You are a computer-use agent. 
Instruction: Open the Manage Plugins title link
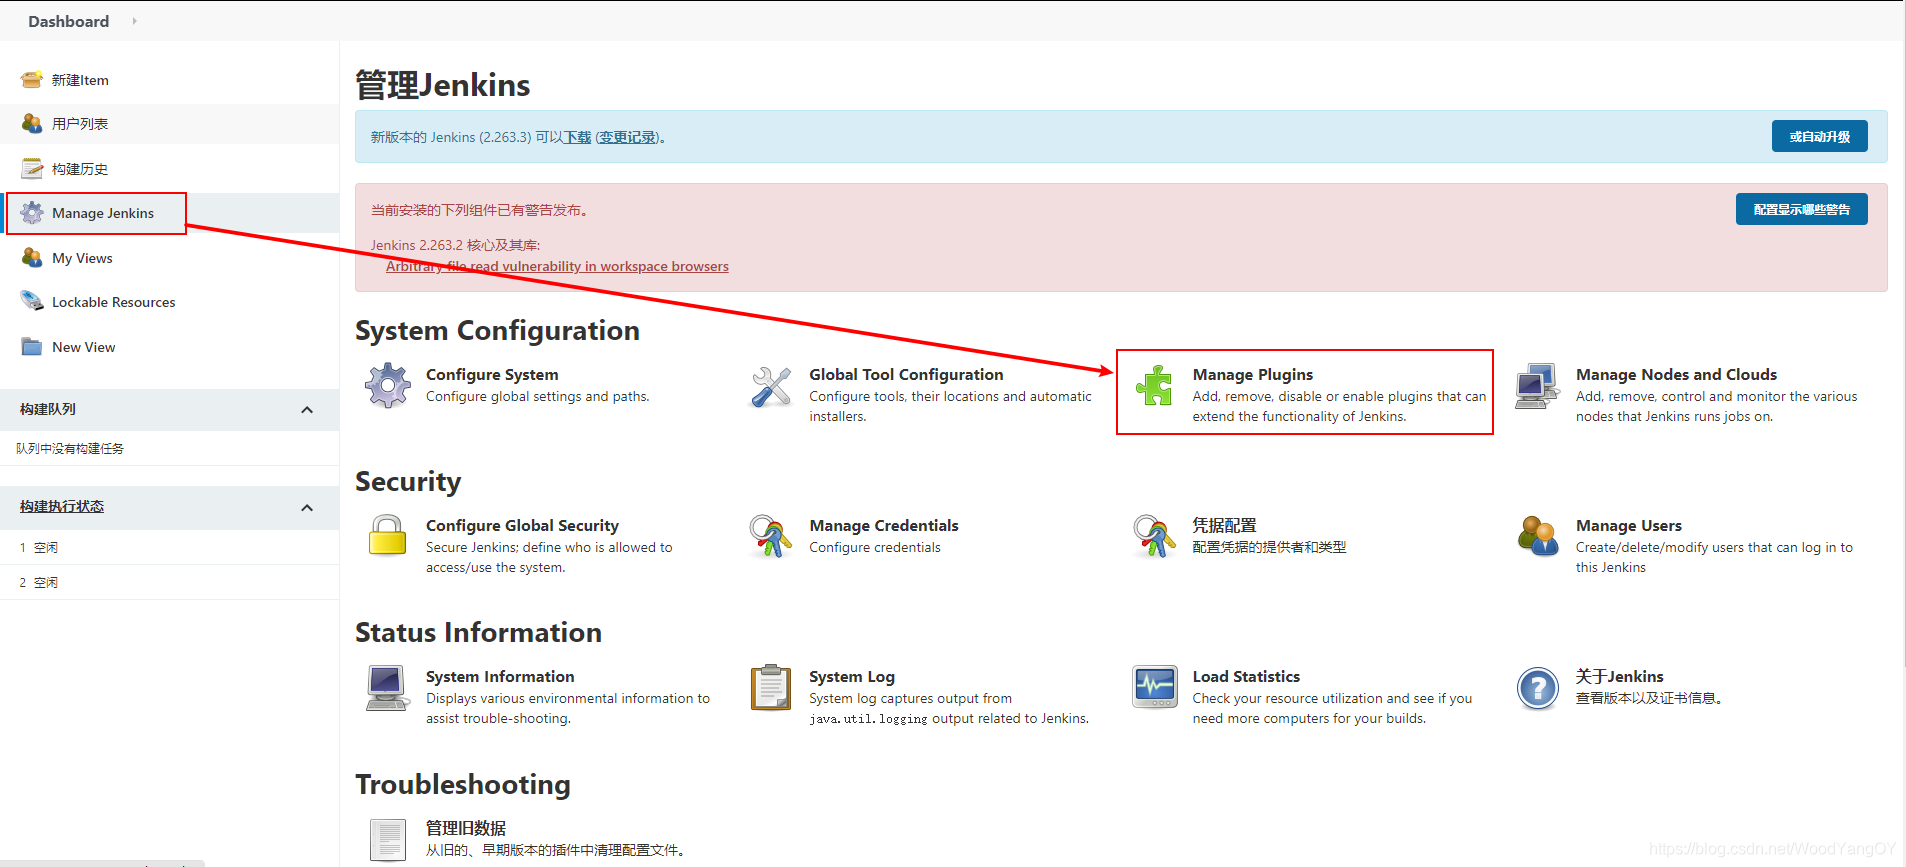(x=1253, y=374)
